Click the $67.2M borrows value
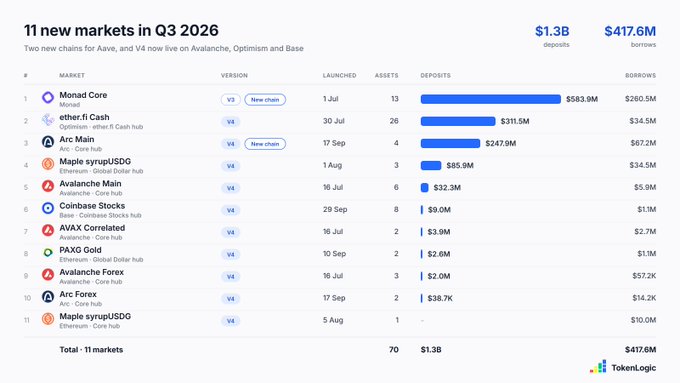The width and height of the screenshot is (680, 383). [643, 143]
